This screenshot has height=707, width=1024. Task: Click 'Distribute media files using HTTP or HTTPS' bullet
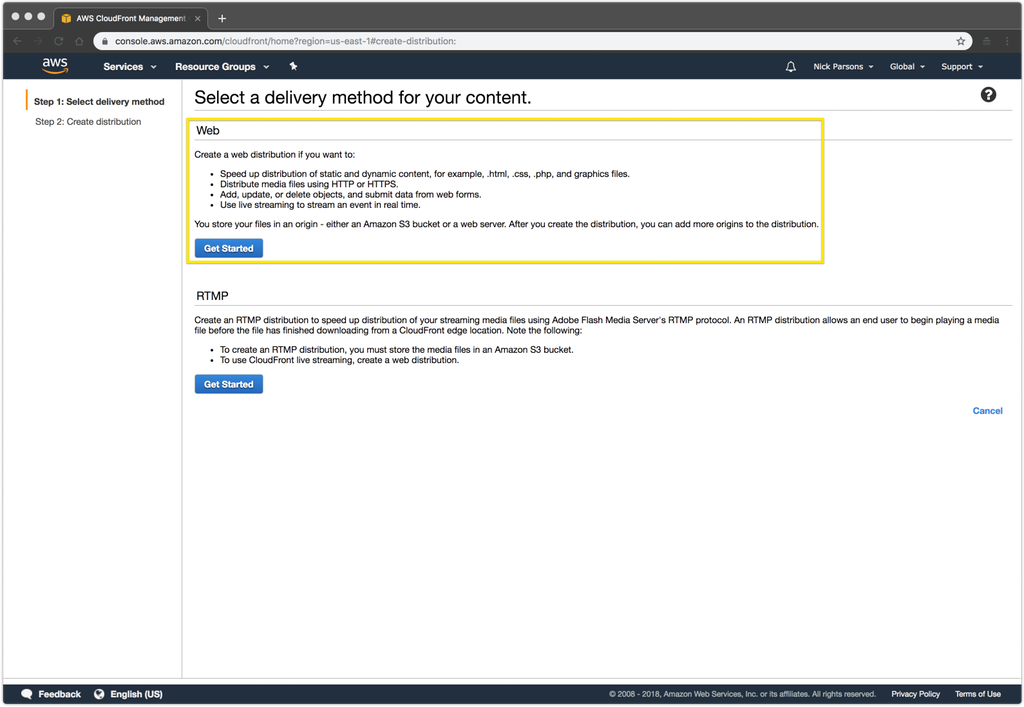(x=309, y=184)
